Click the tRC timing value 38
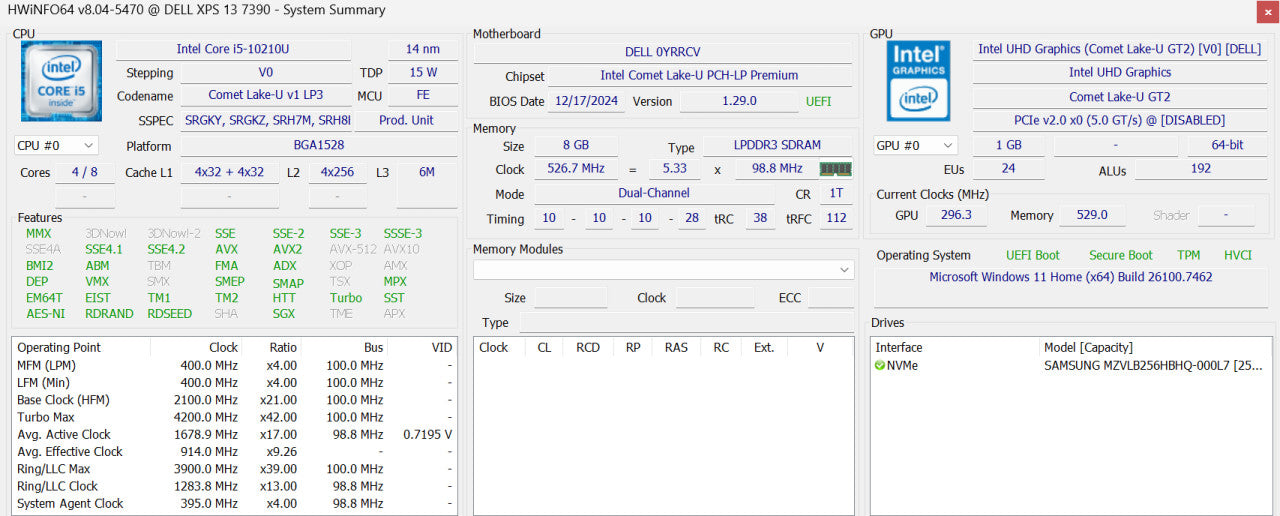The height and width of the screenshot is (516, 1280). [x=760, y=219]
